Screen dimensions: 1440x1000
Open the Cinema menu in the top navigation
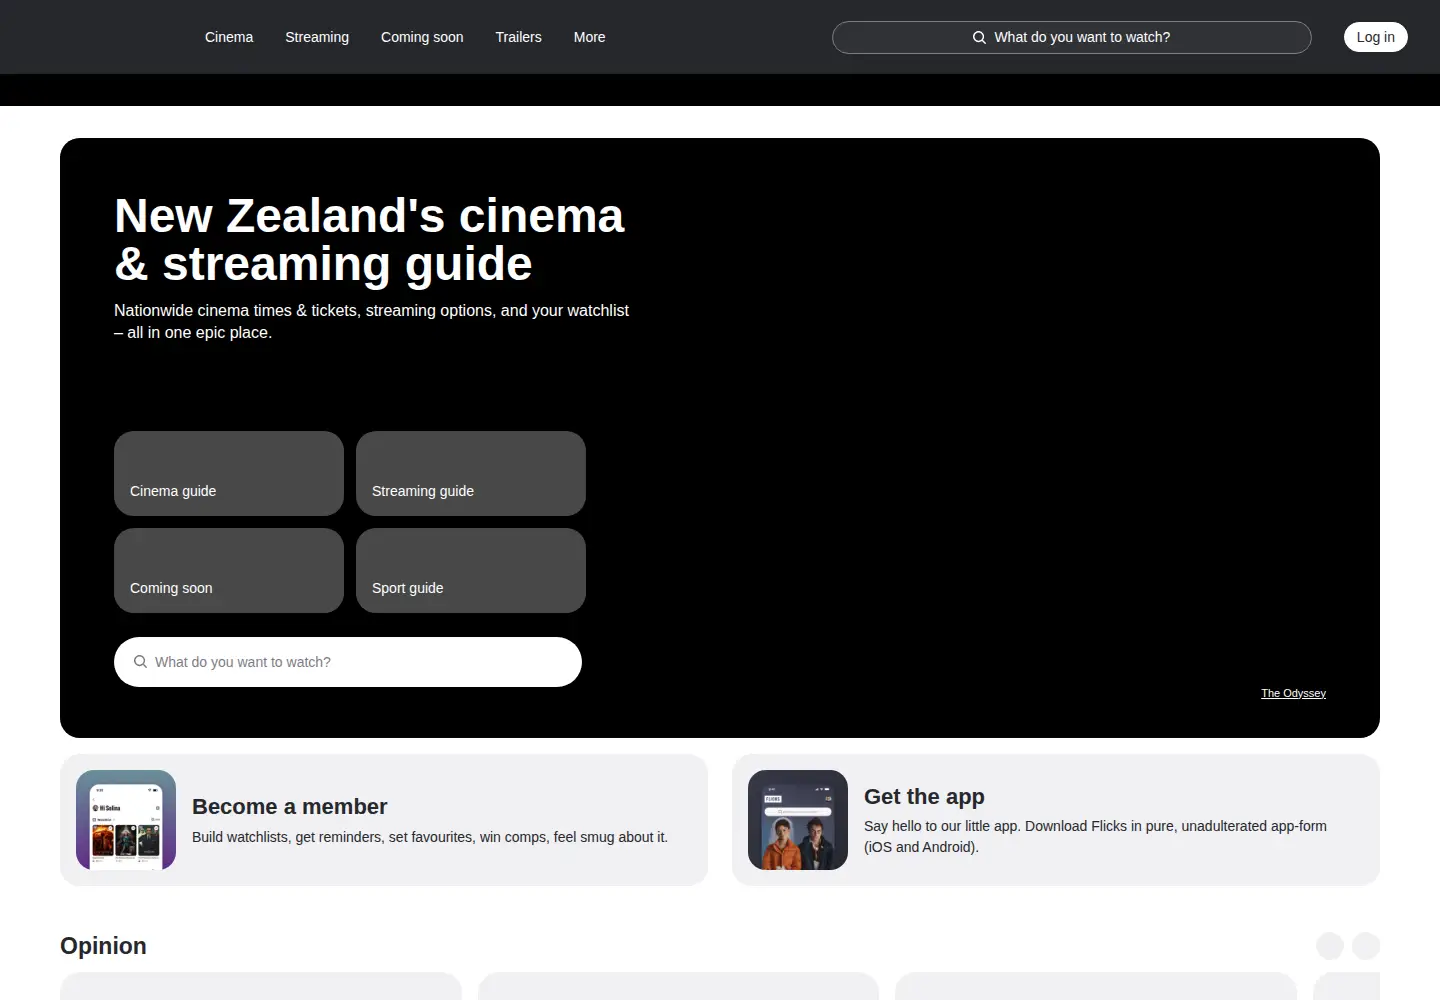[229, 37]
